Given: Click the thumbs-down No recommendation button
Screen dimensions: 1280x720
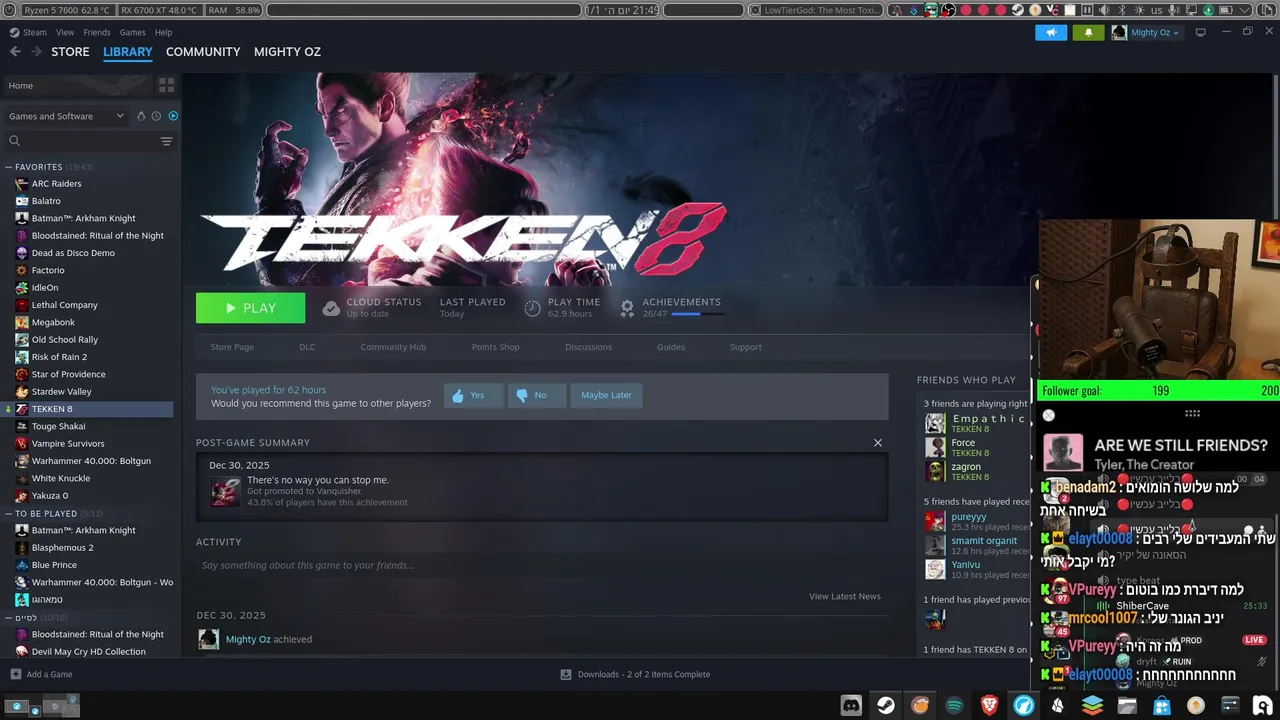Looking at the screenshot, I should (537, 395).
